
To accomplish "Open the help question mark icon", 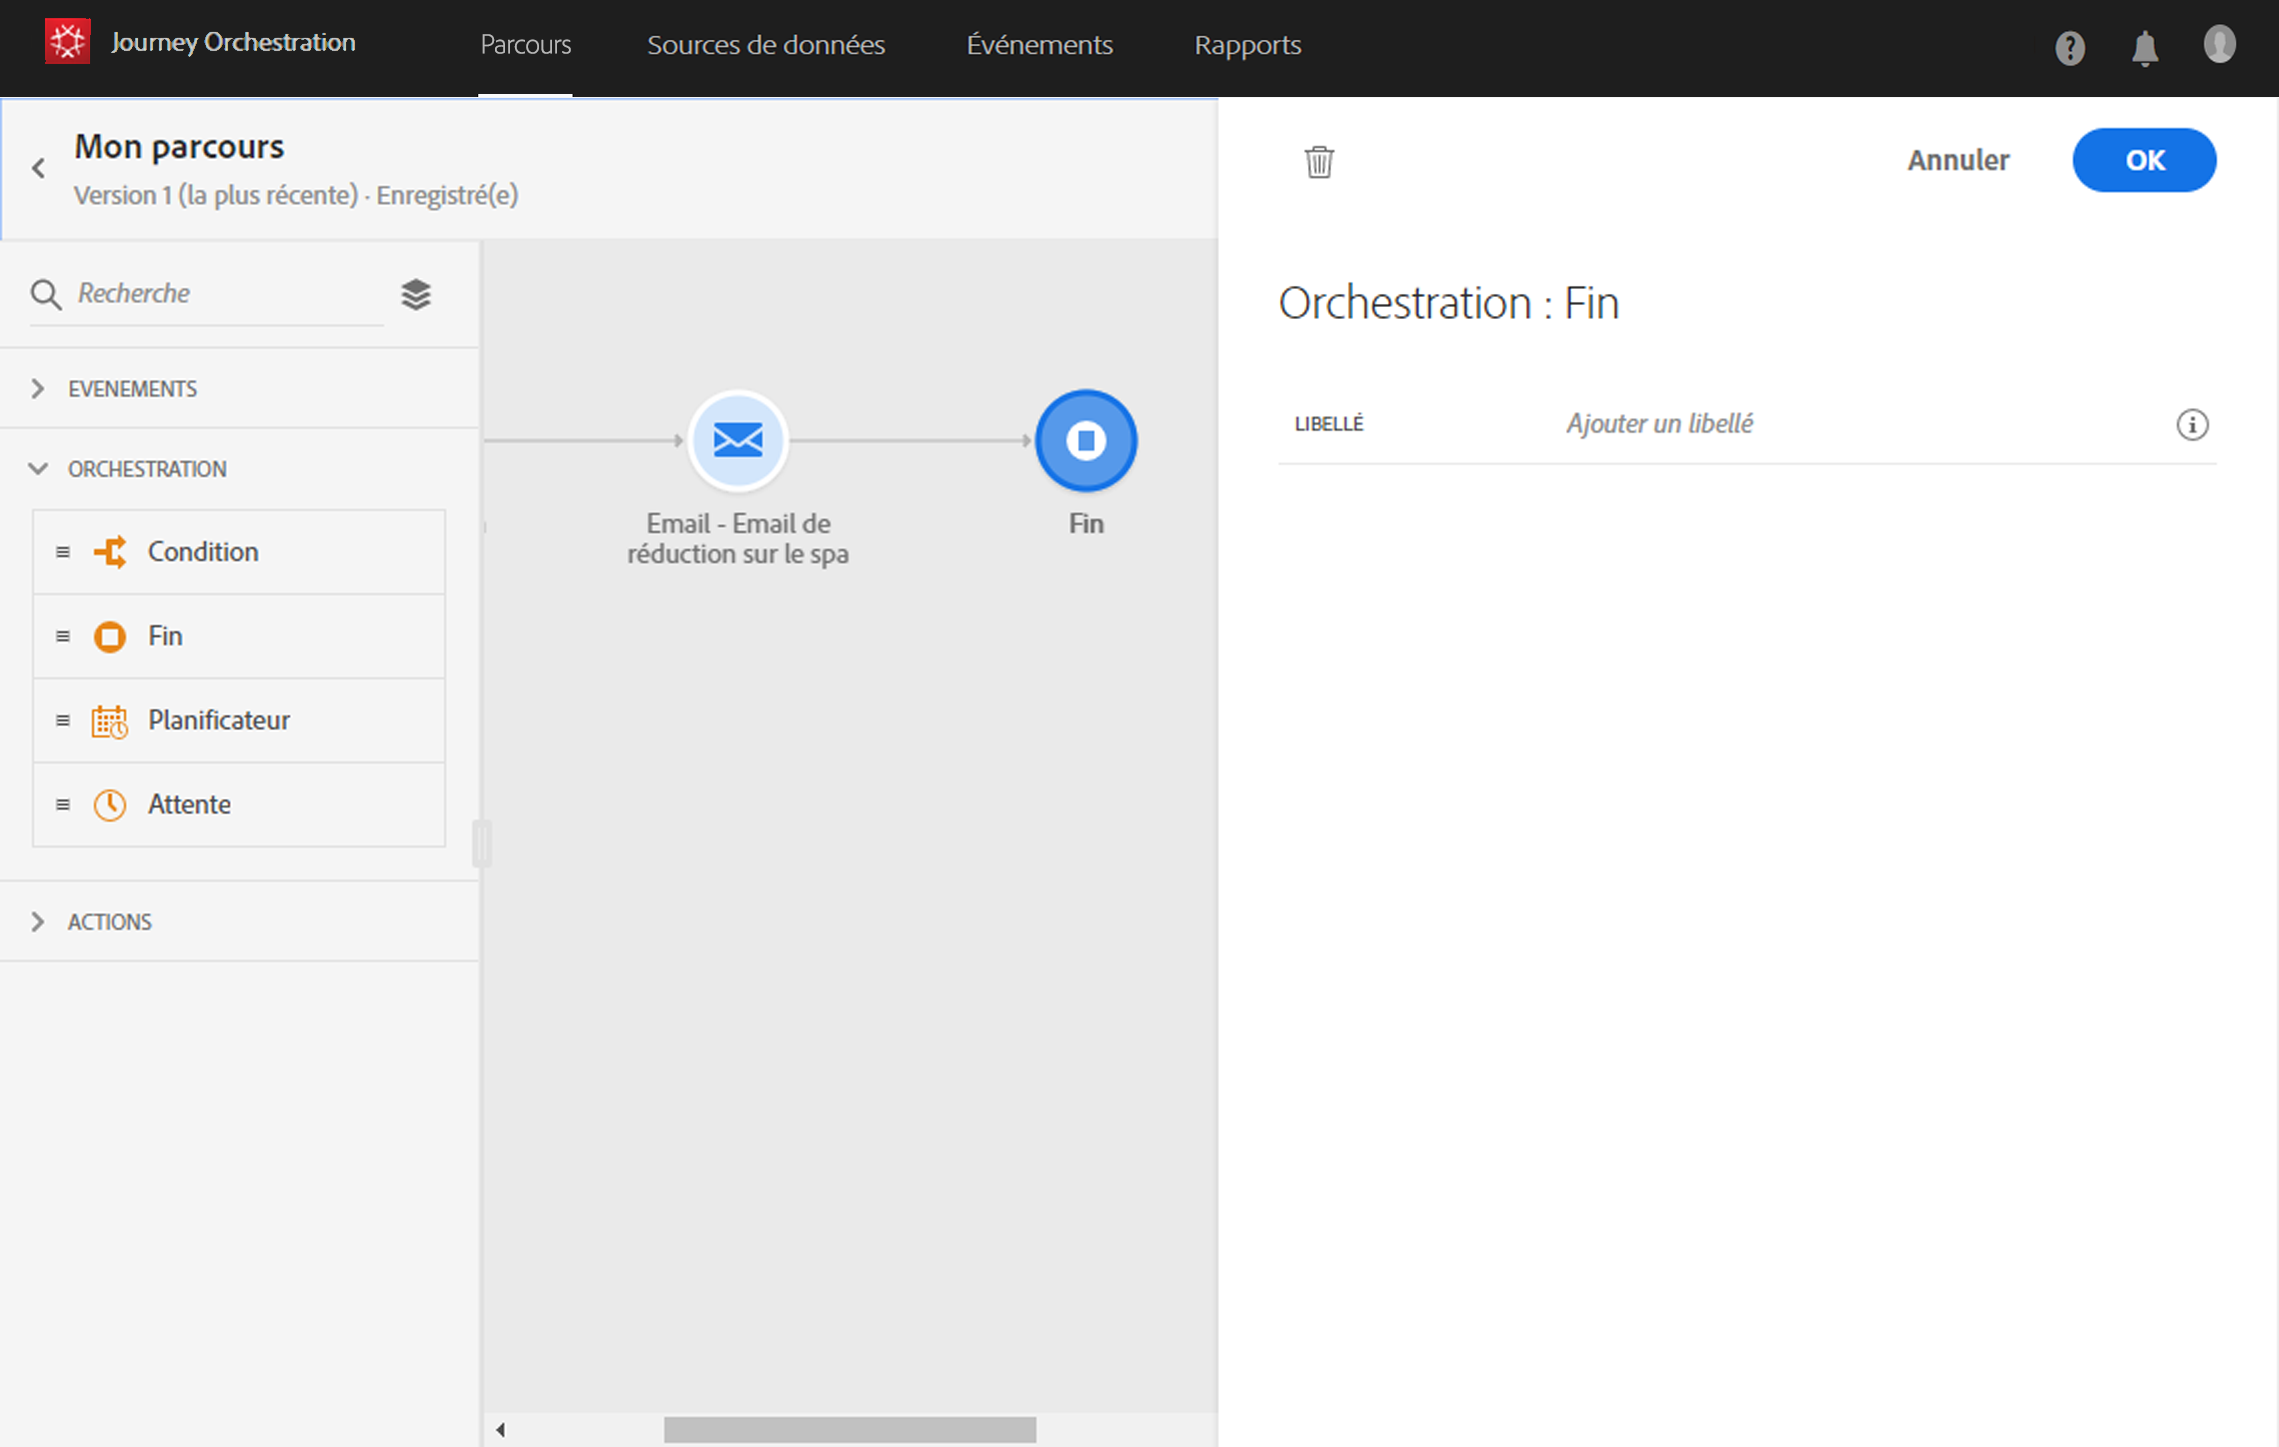I will [2069, 47].
